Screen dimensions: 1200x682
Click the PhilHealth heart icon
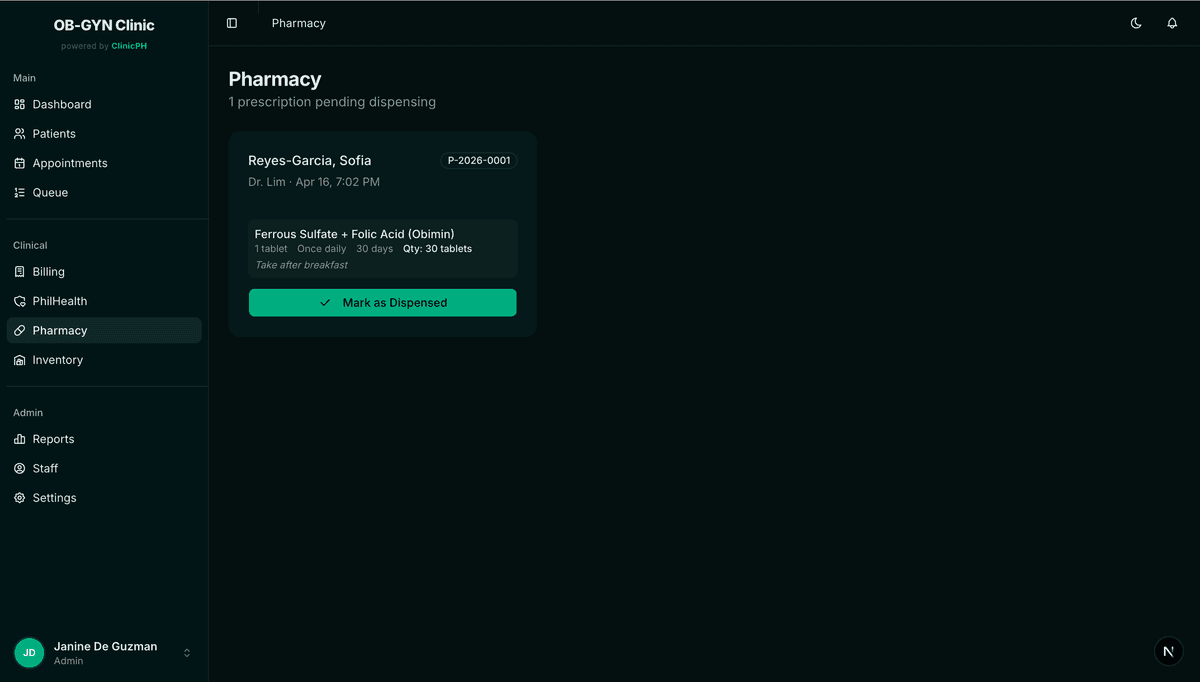click(x=20, y=301)
